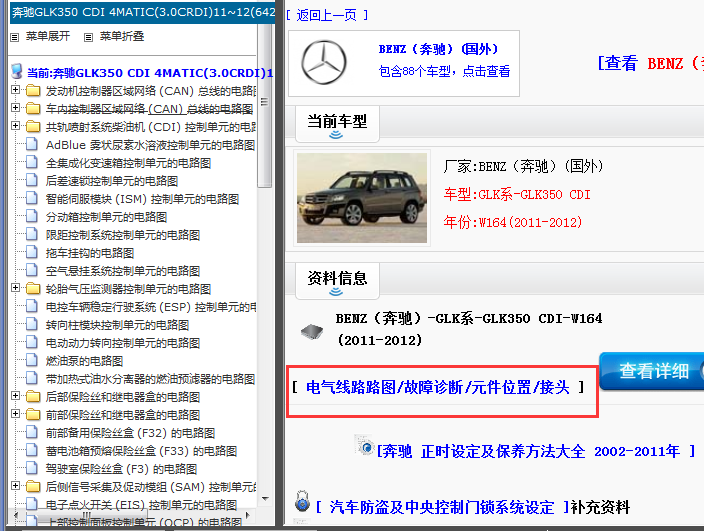Viewport: 704px width, 531px height.
Task: Select 蓄电池箱预熔保险丝盒 (F33) 的电路图 item
Action: (x=141, y=451)
